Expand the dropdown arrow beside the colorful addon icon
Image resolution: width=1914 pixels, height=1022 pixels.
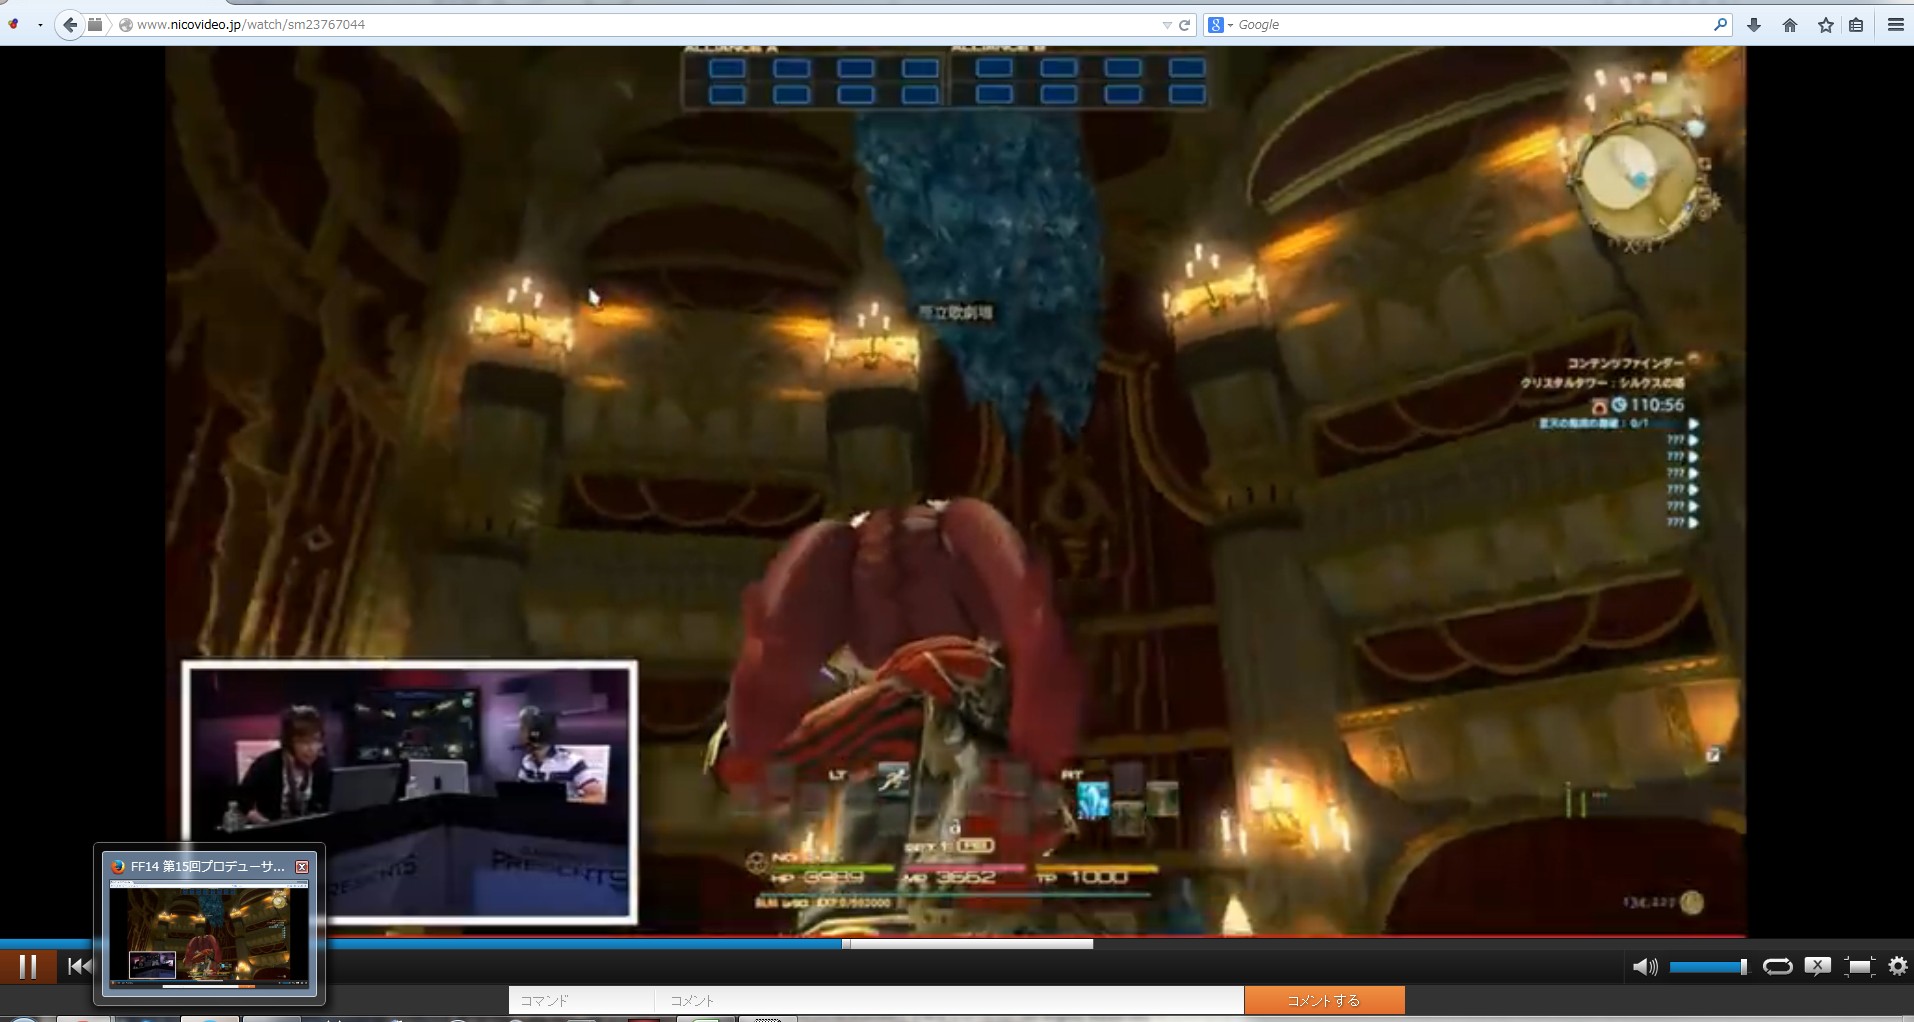tap(40, 25)
